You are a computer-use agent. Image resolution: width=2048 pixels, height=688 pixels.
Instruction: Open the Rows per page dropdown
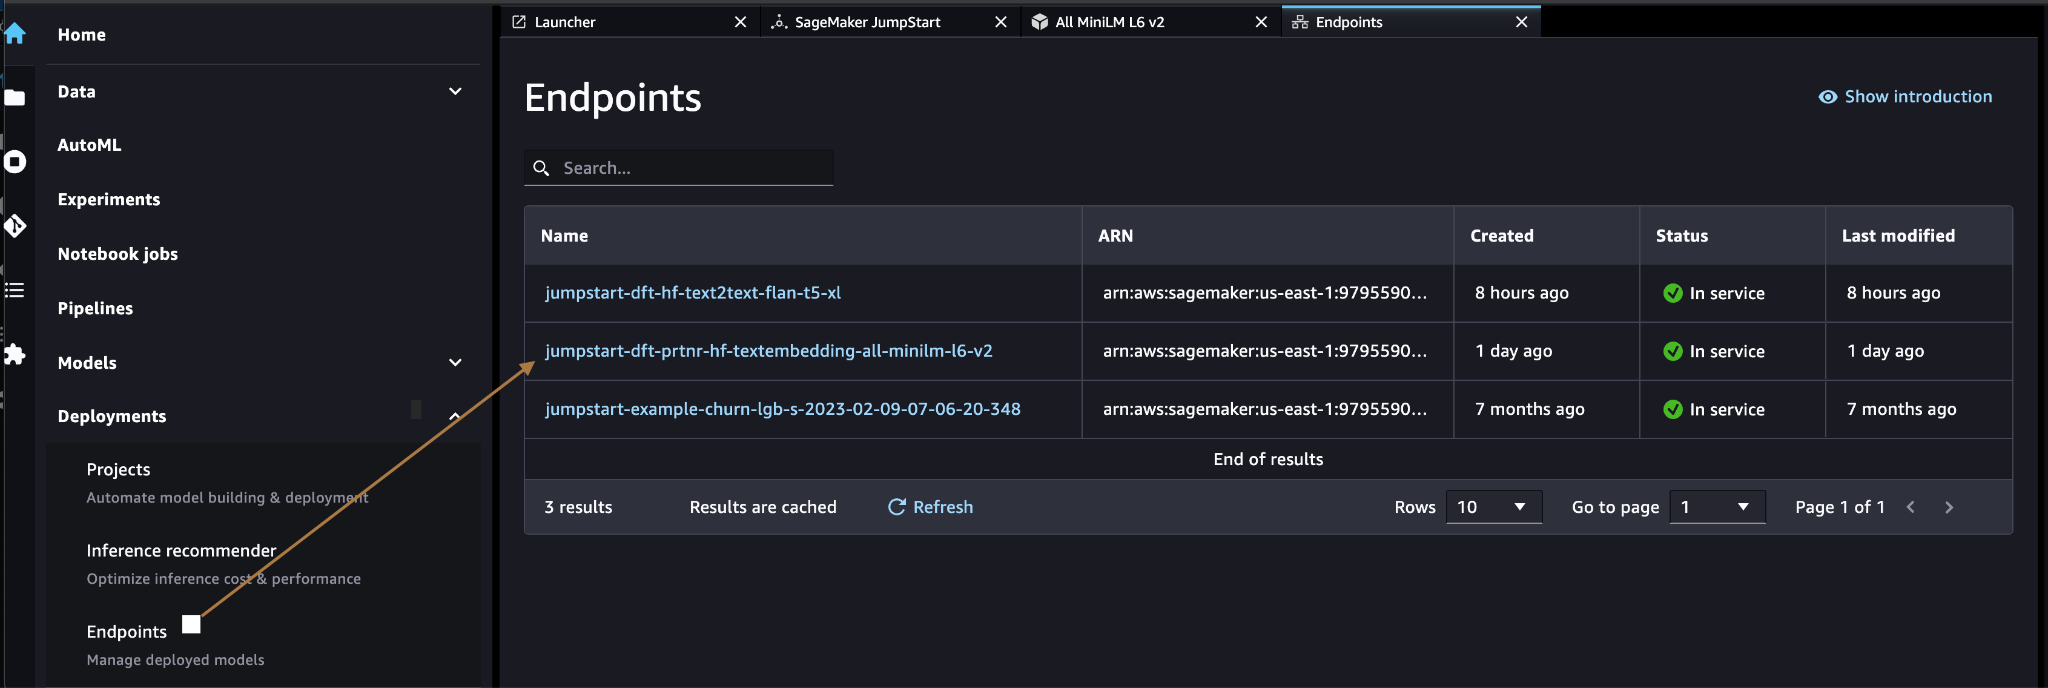(x=1494, y=507)
